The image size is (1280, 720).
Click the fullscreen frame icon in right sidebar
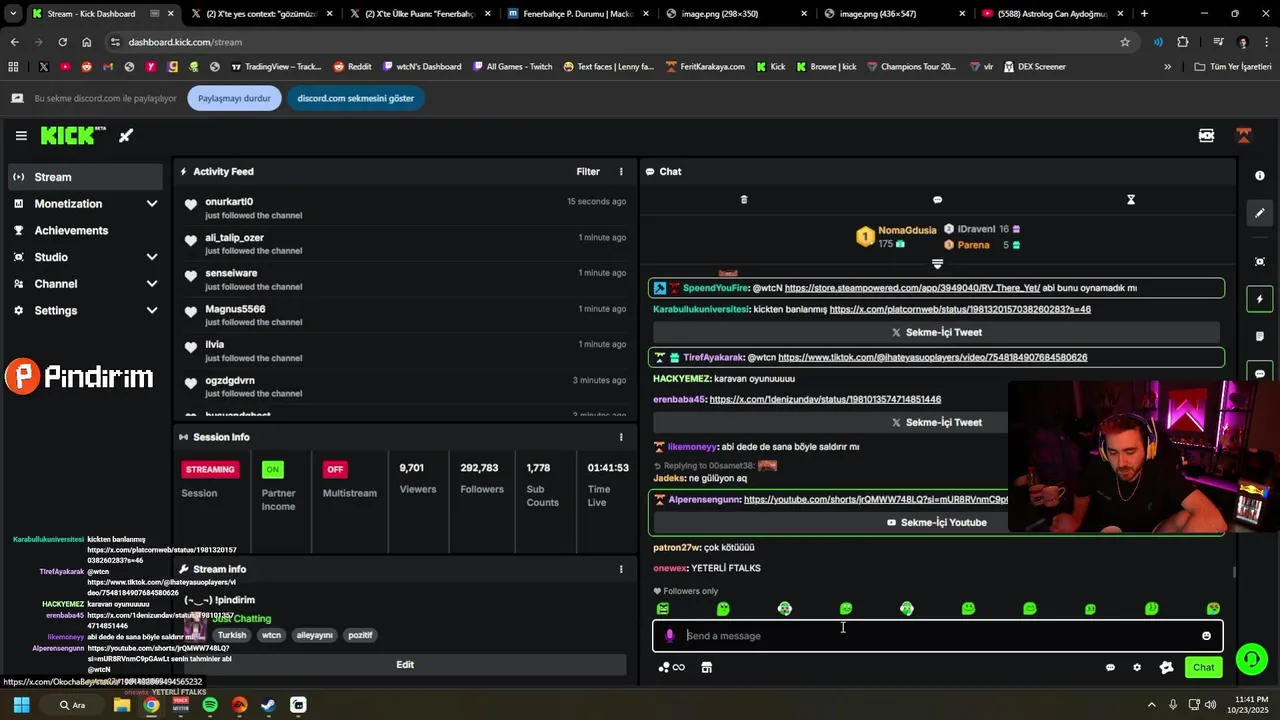pyautogui.click(x=1260, y=262)
